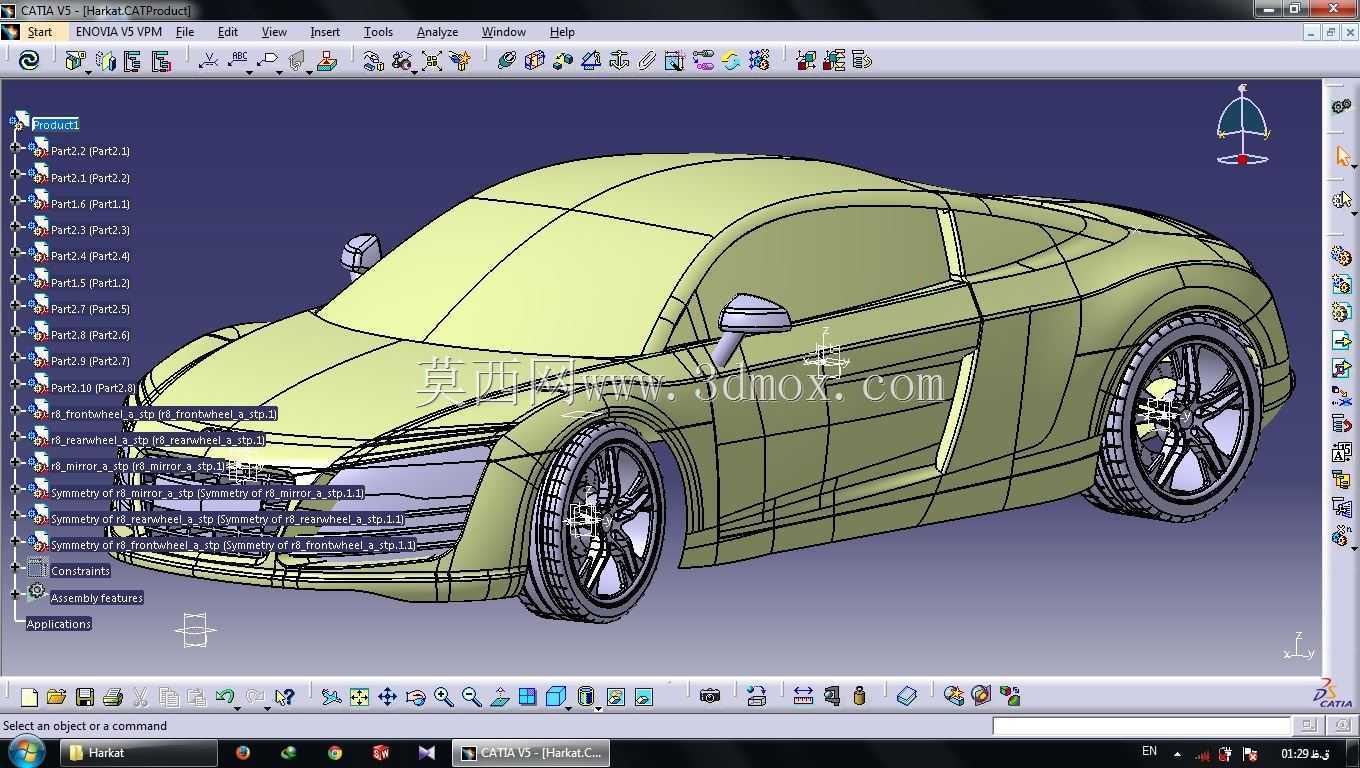Screen dimensions: 1360x768
Task: Expand the Constraints tree node
Action: pos(15,567)
